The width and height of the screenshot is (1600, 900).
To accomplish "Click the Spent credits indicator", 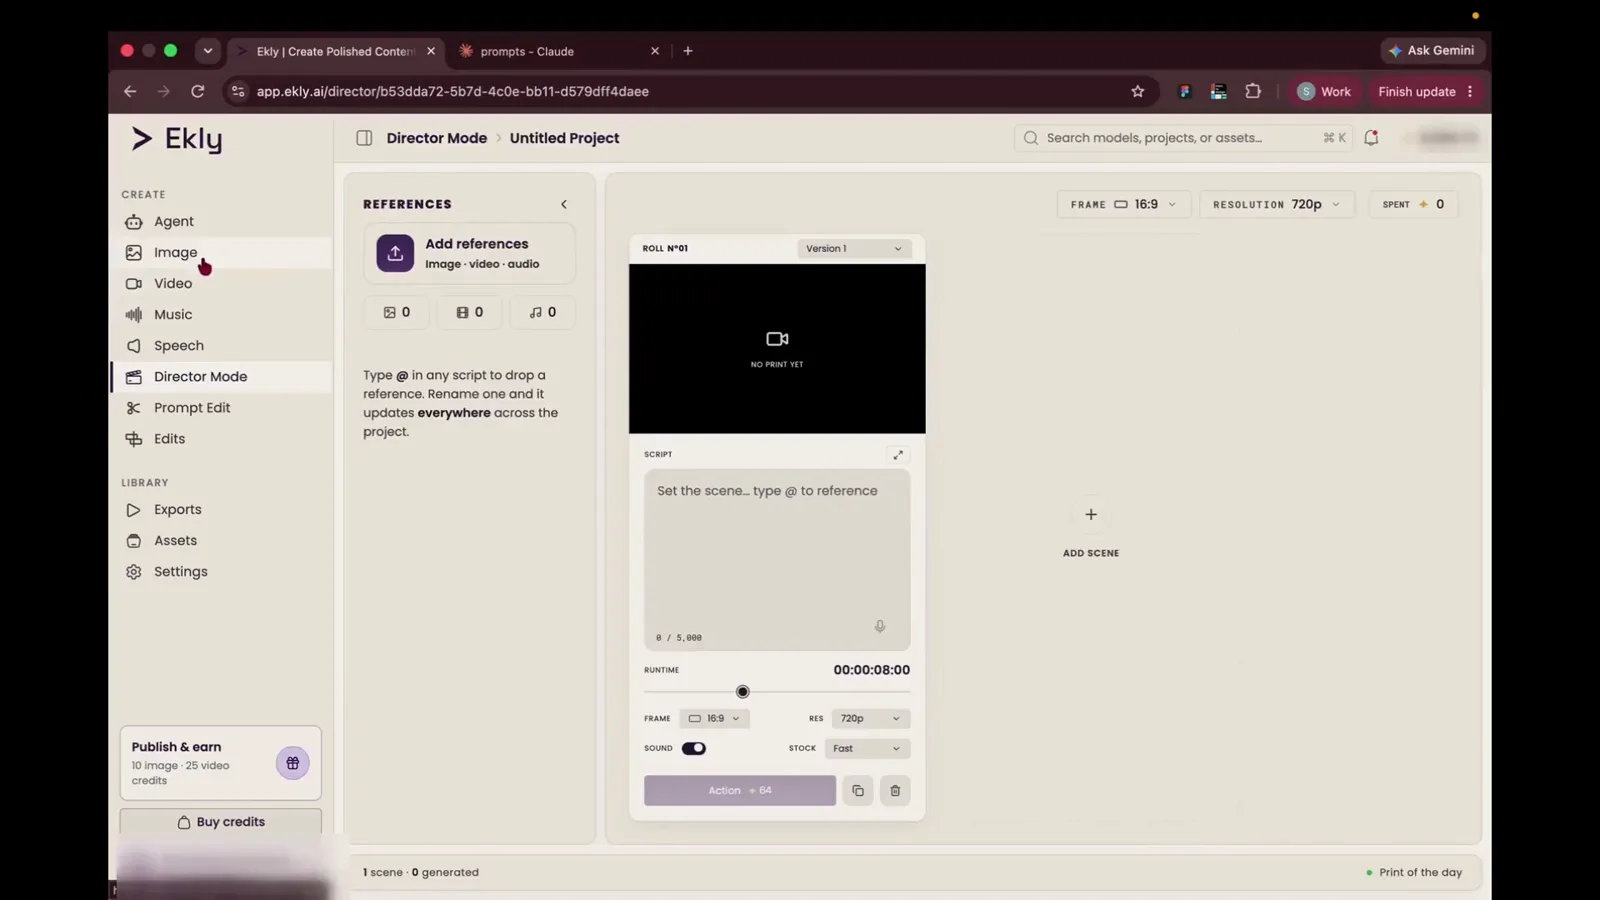I will coord(1413,204).
